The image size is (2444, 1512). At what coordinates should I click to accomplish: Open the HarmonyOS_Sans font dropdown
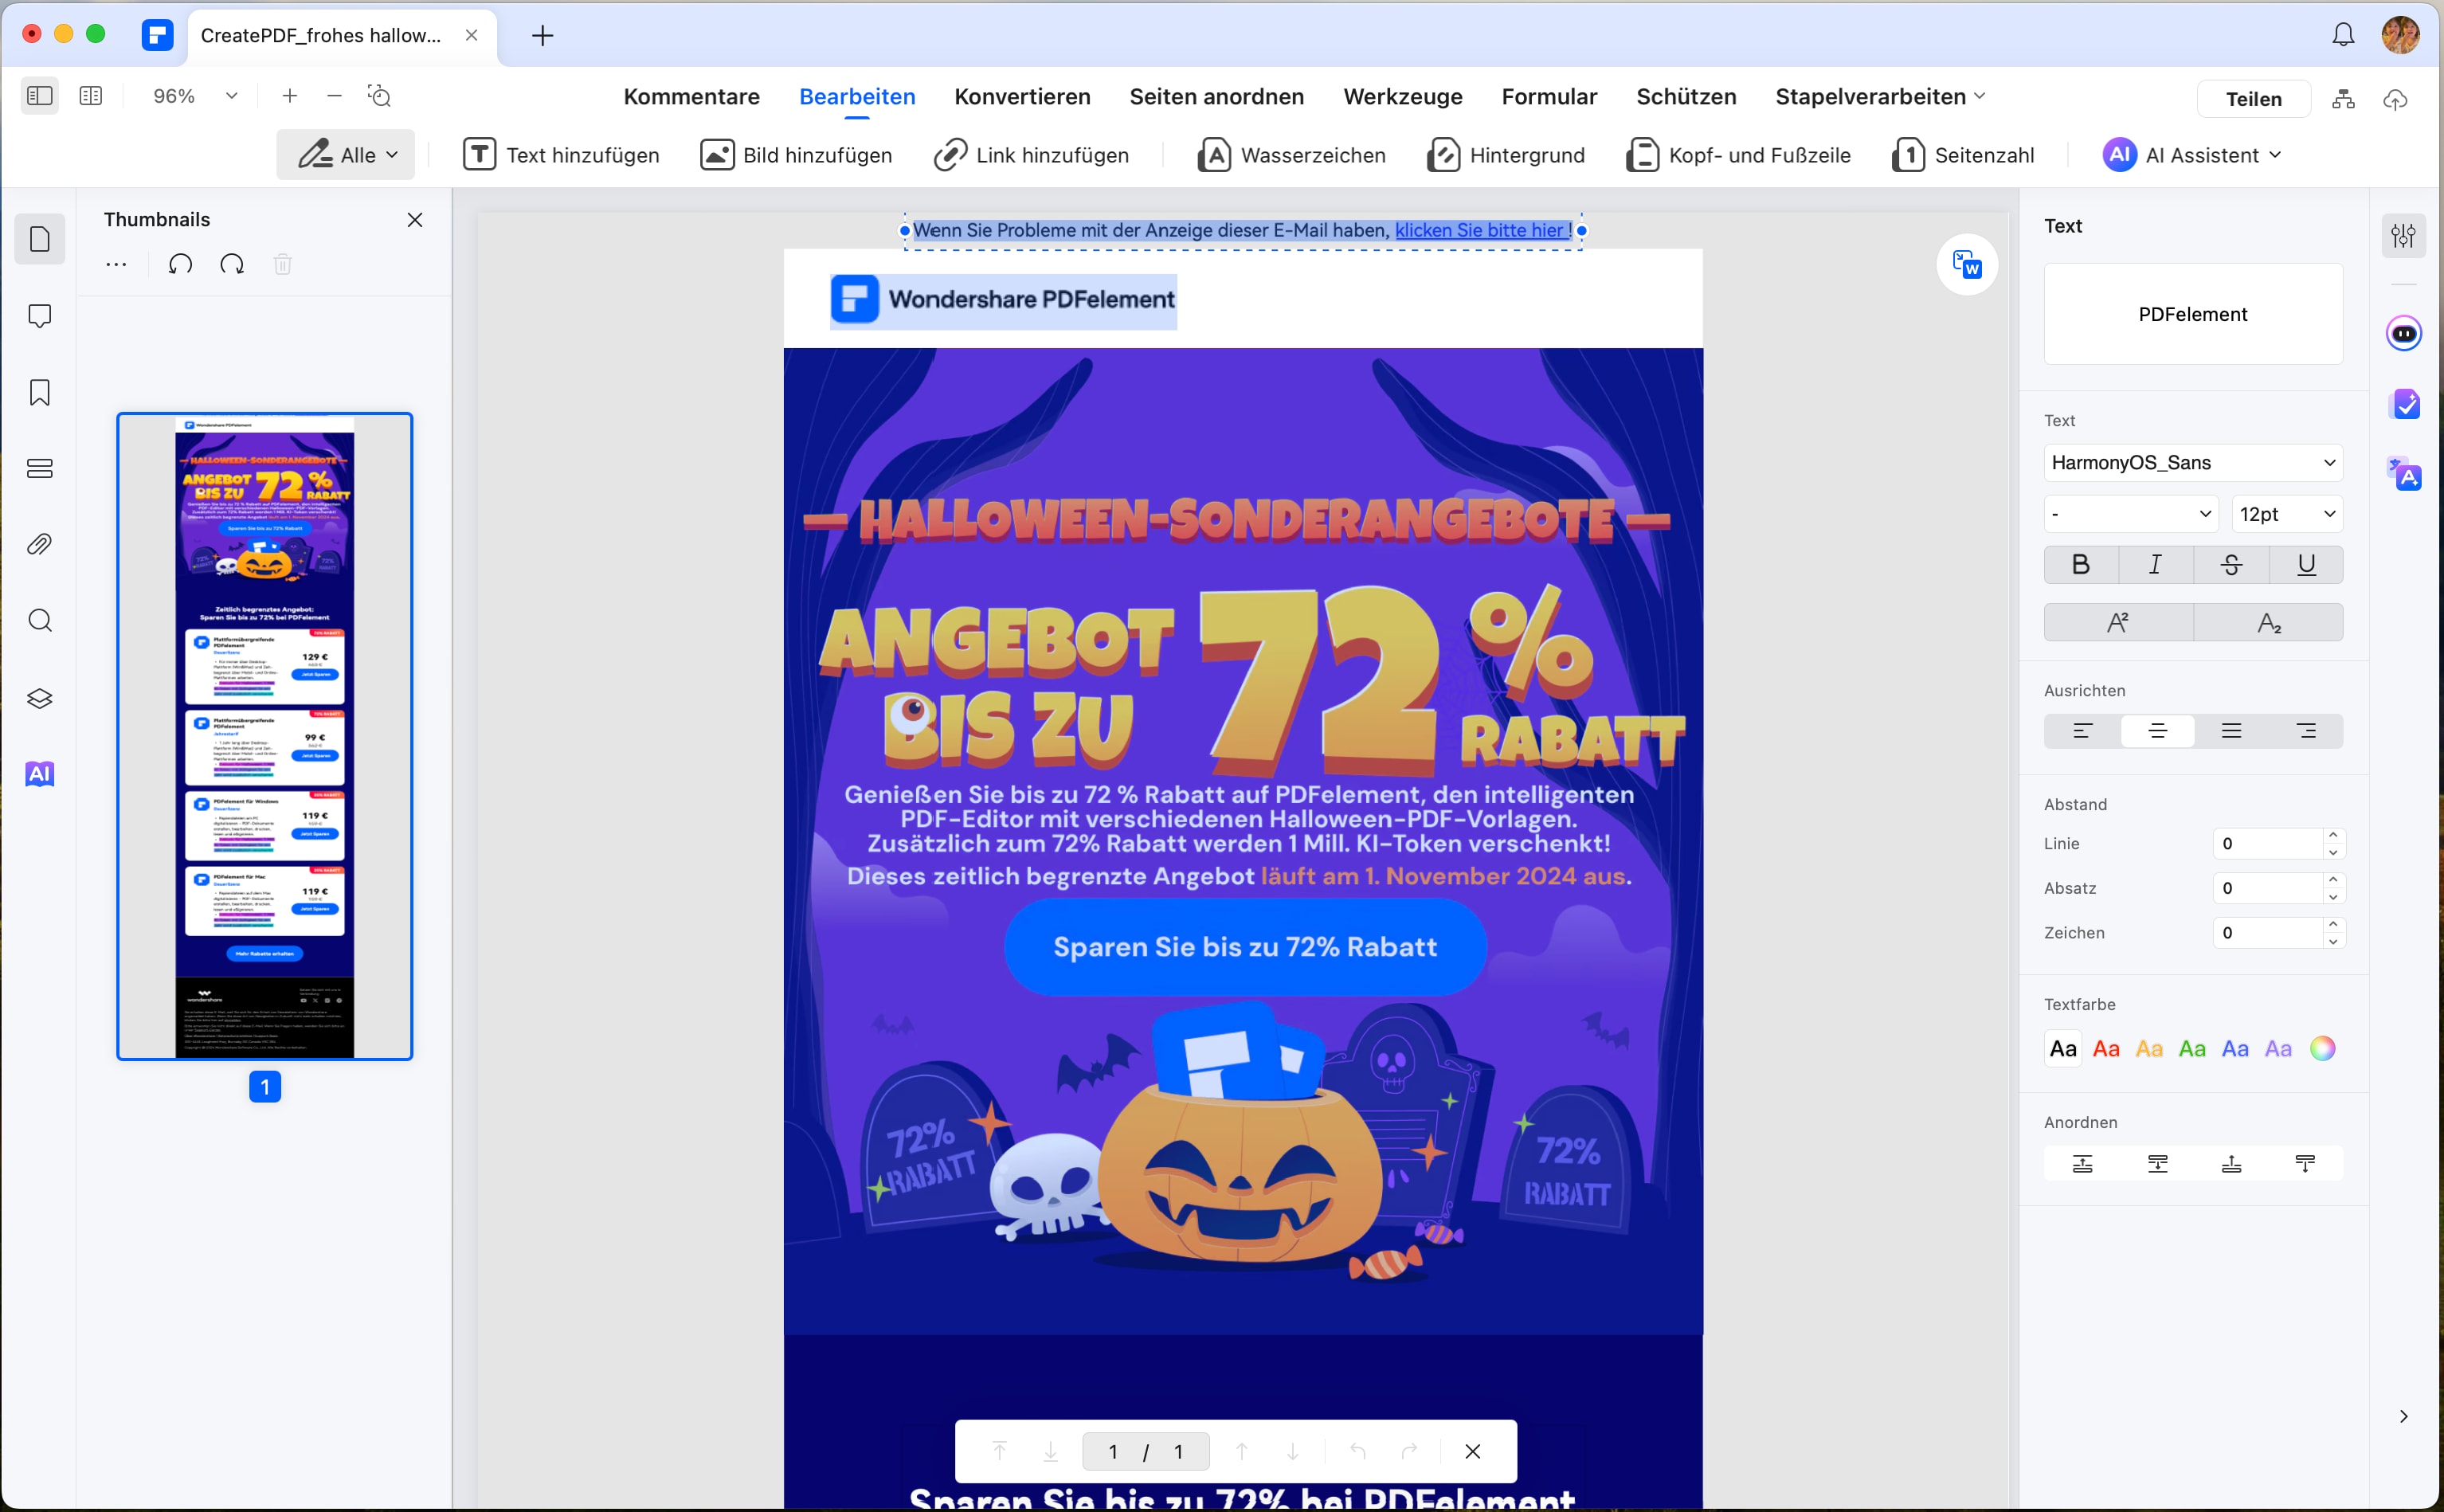coord(2193,463)
